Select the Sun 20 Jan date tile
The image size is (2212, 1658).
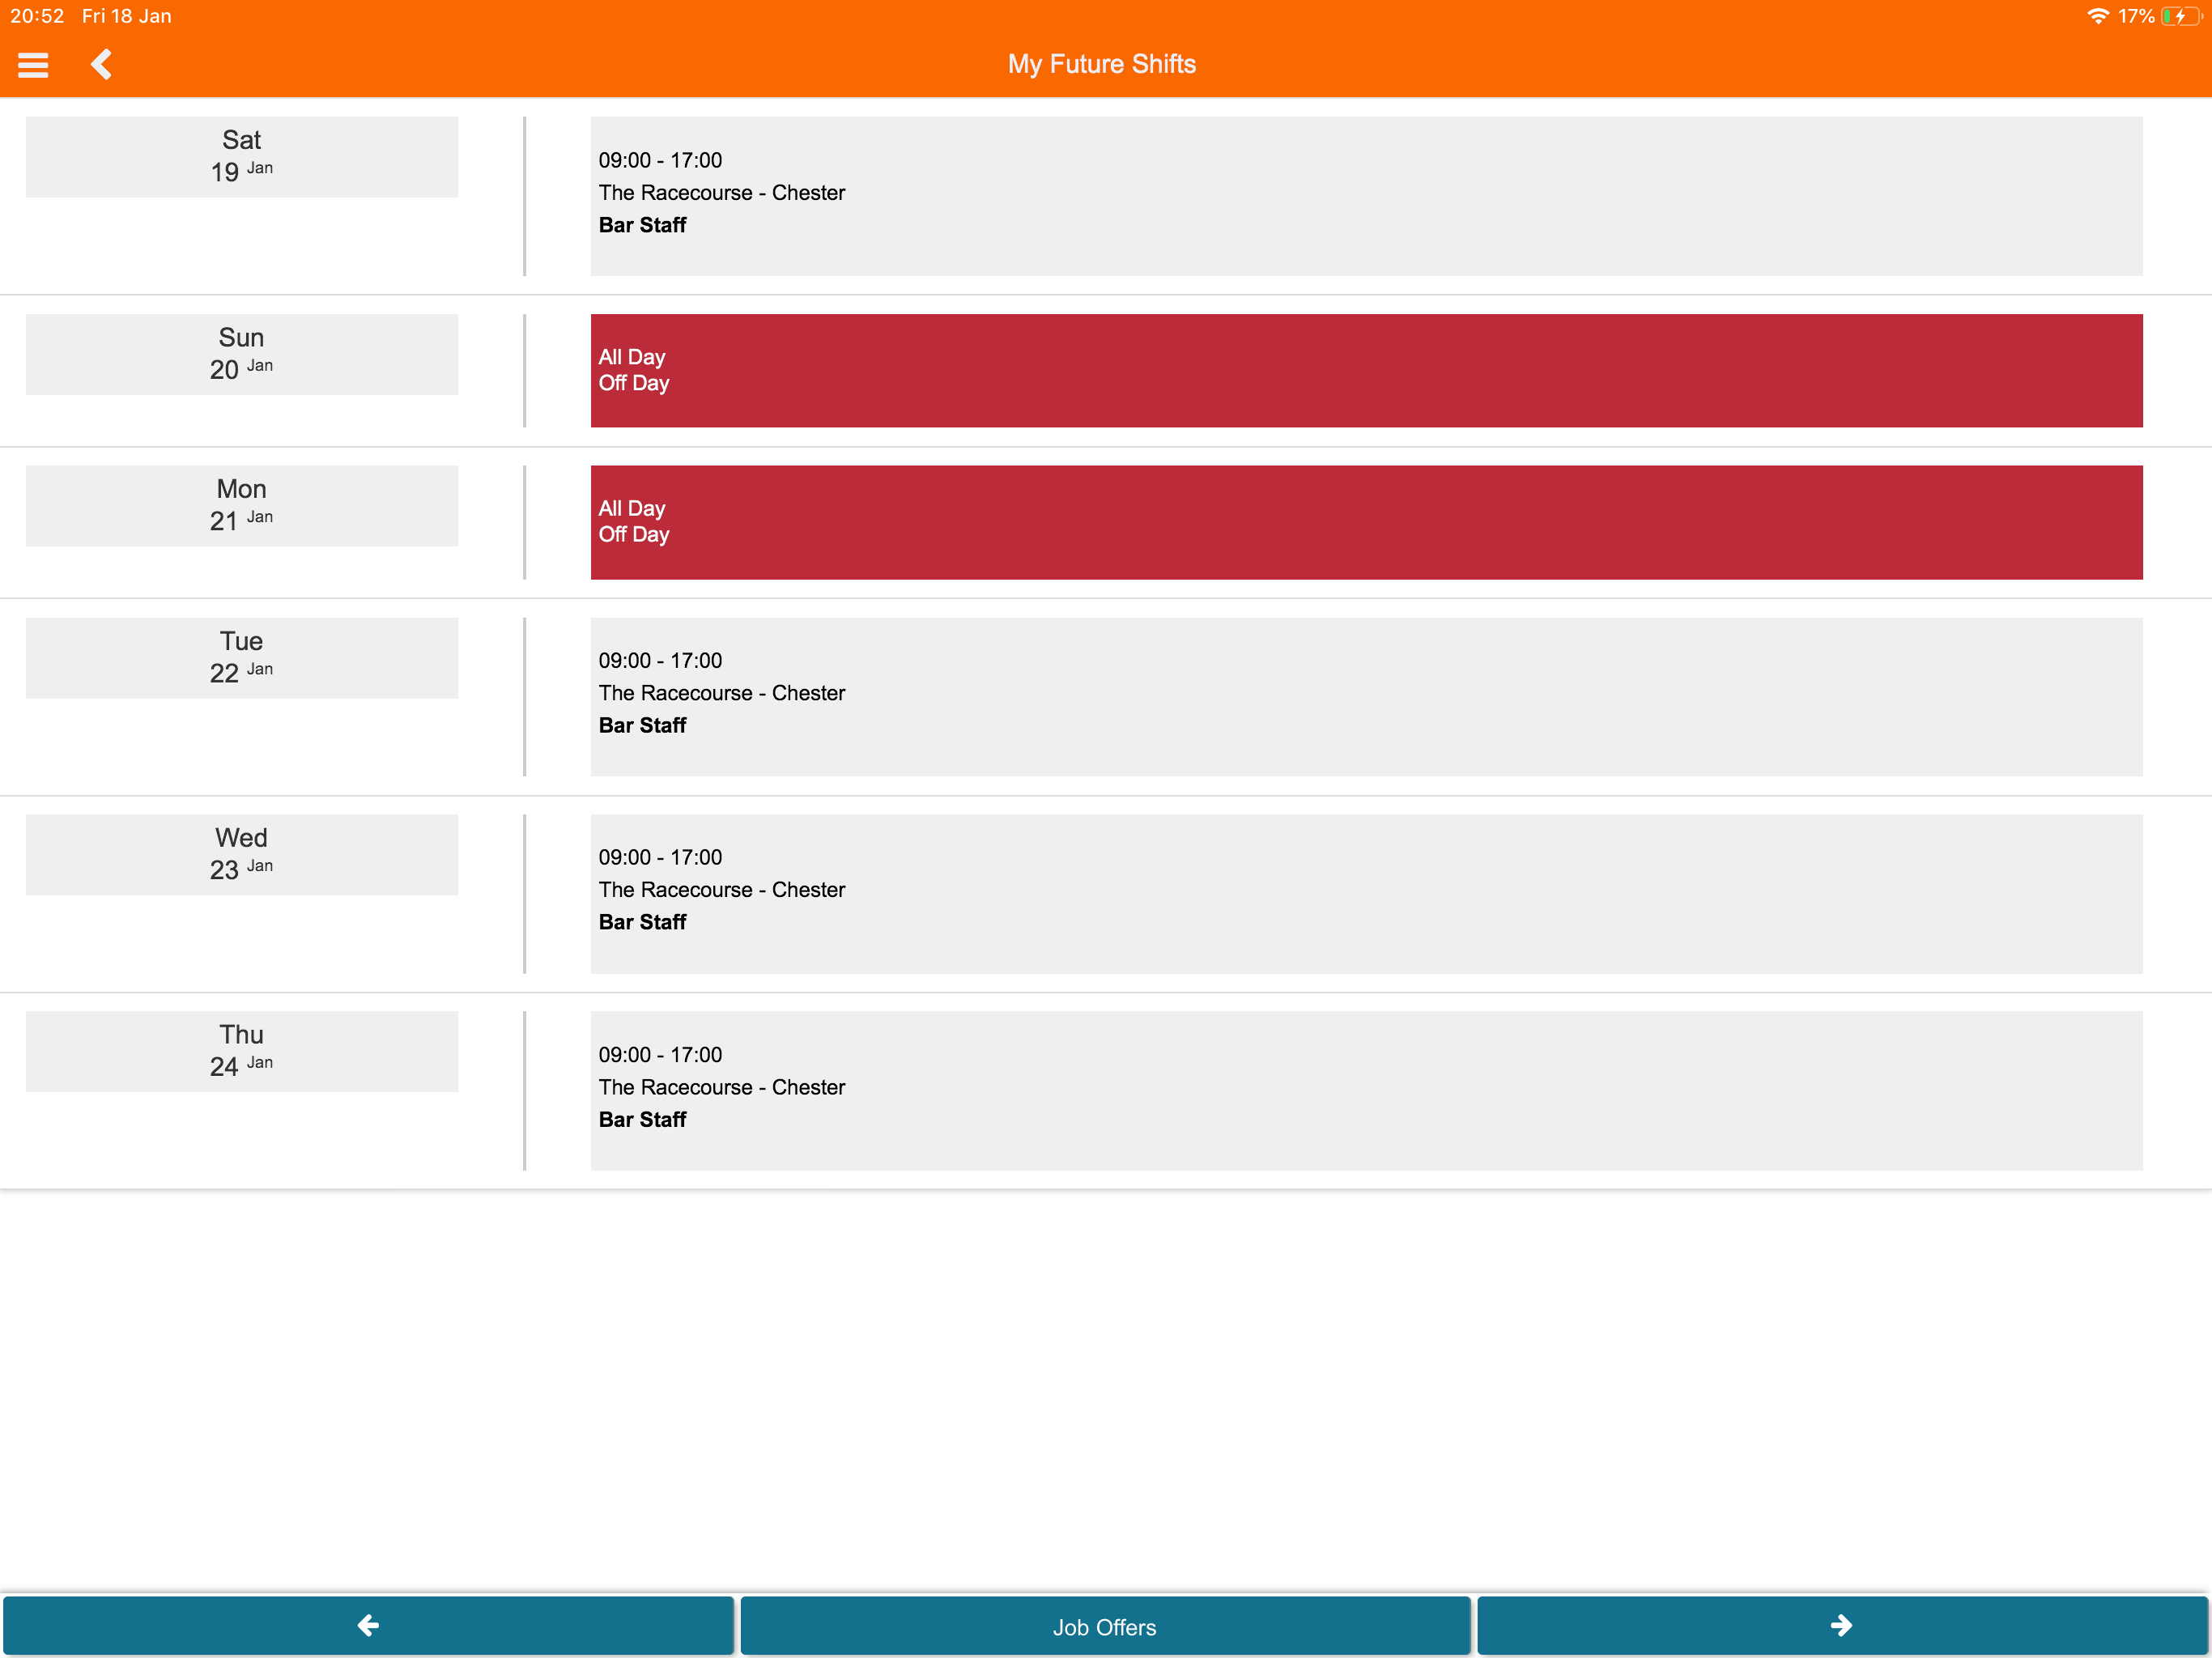[x=241, y=353]
